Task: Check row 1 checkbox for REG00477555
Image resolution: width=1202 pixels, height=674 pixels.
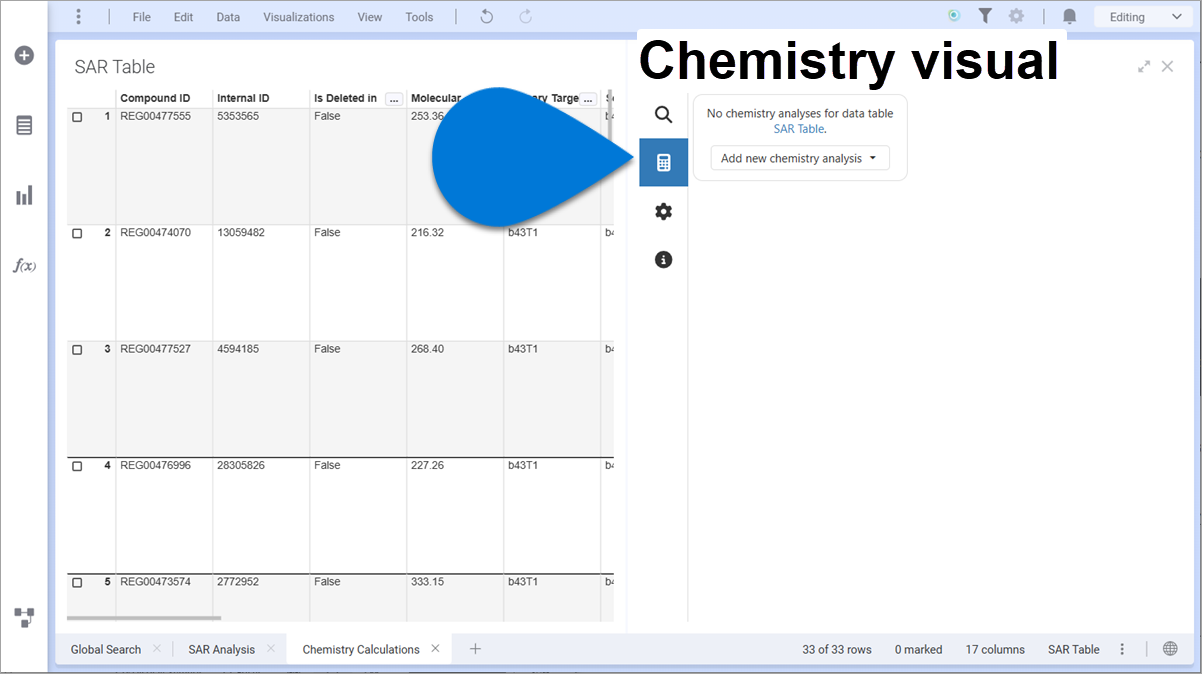Action: [x=76, y=115]
